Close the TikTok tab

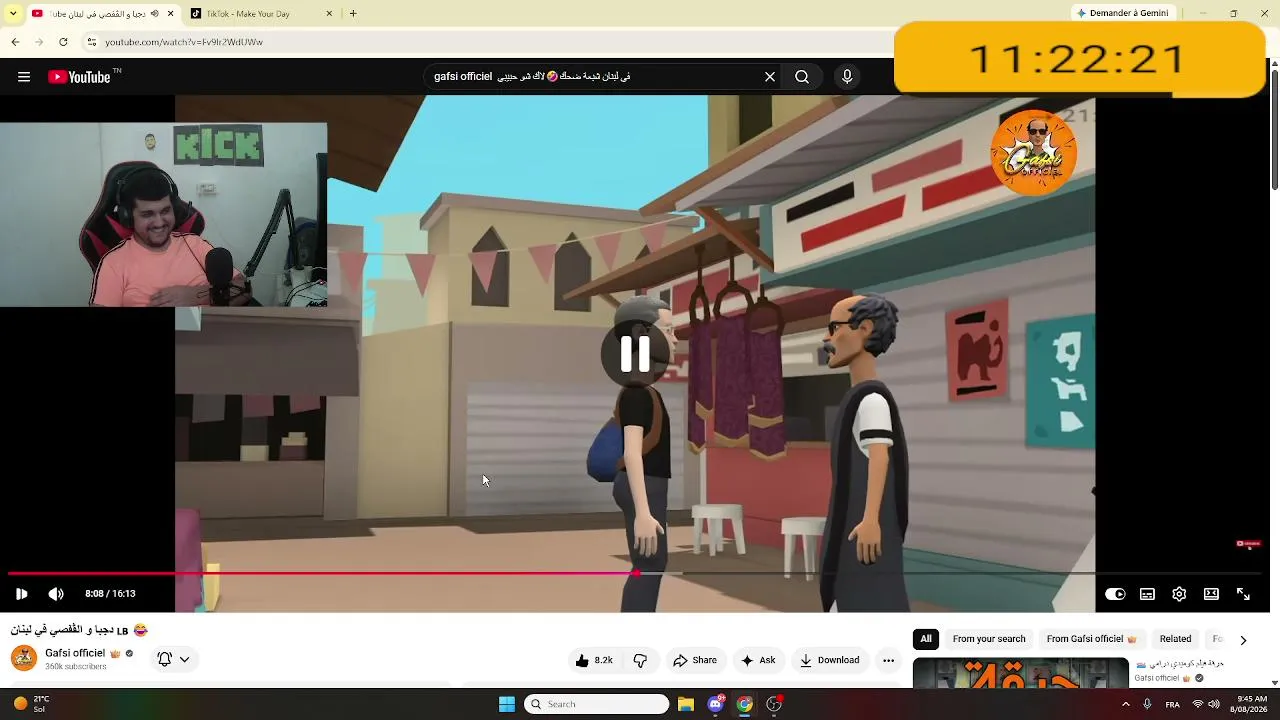330,14
